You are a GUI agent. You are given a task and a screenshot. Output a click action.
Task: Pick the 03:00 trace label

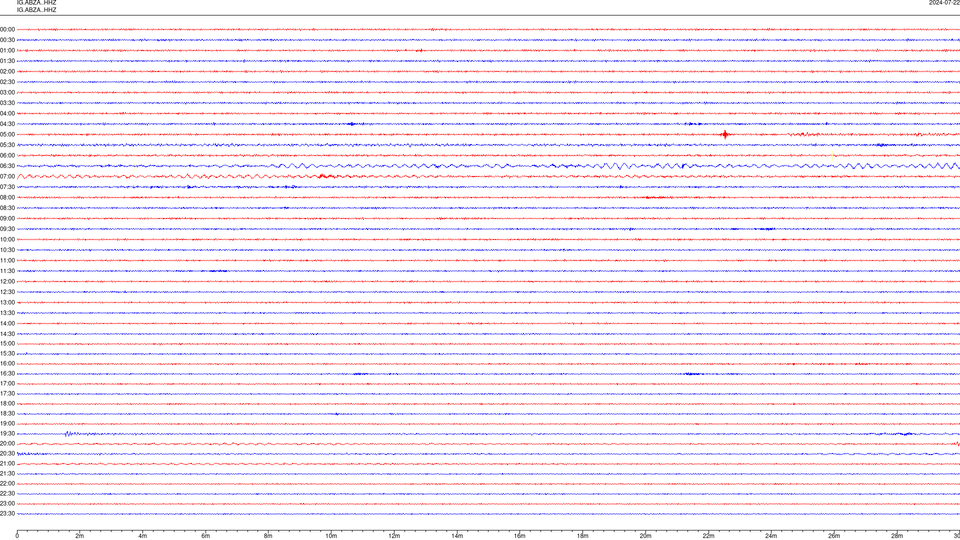pyautogui.click(x=7, y=93)
